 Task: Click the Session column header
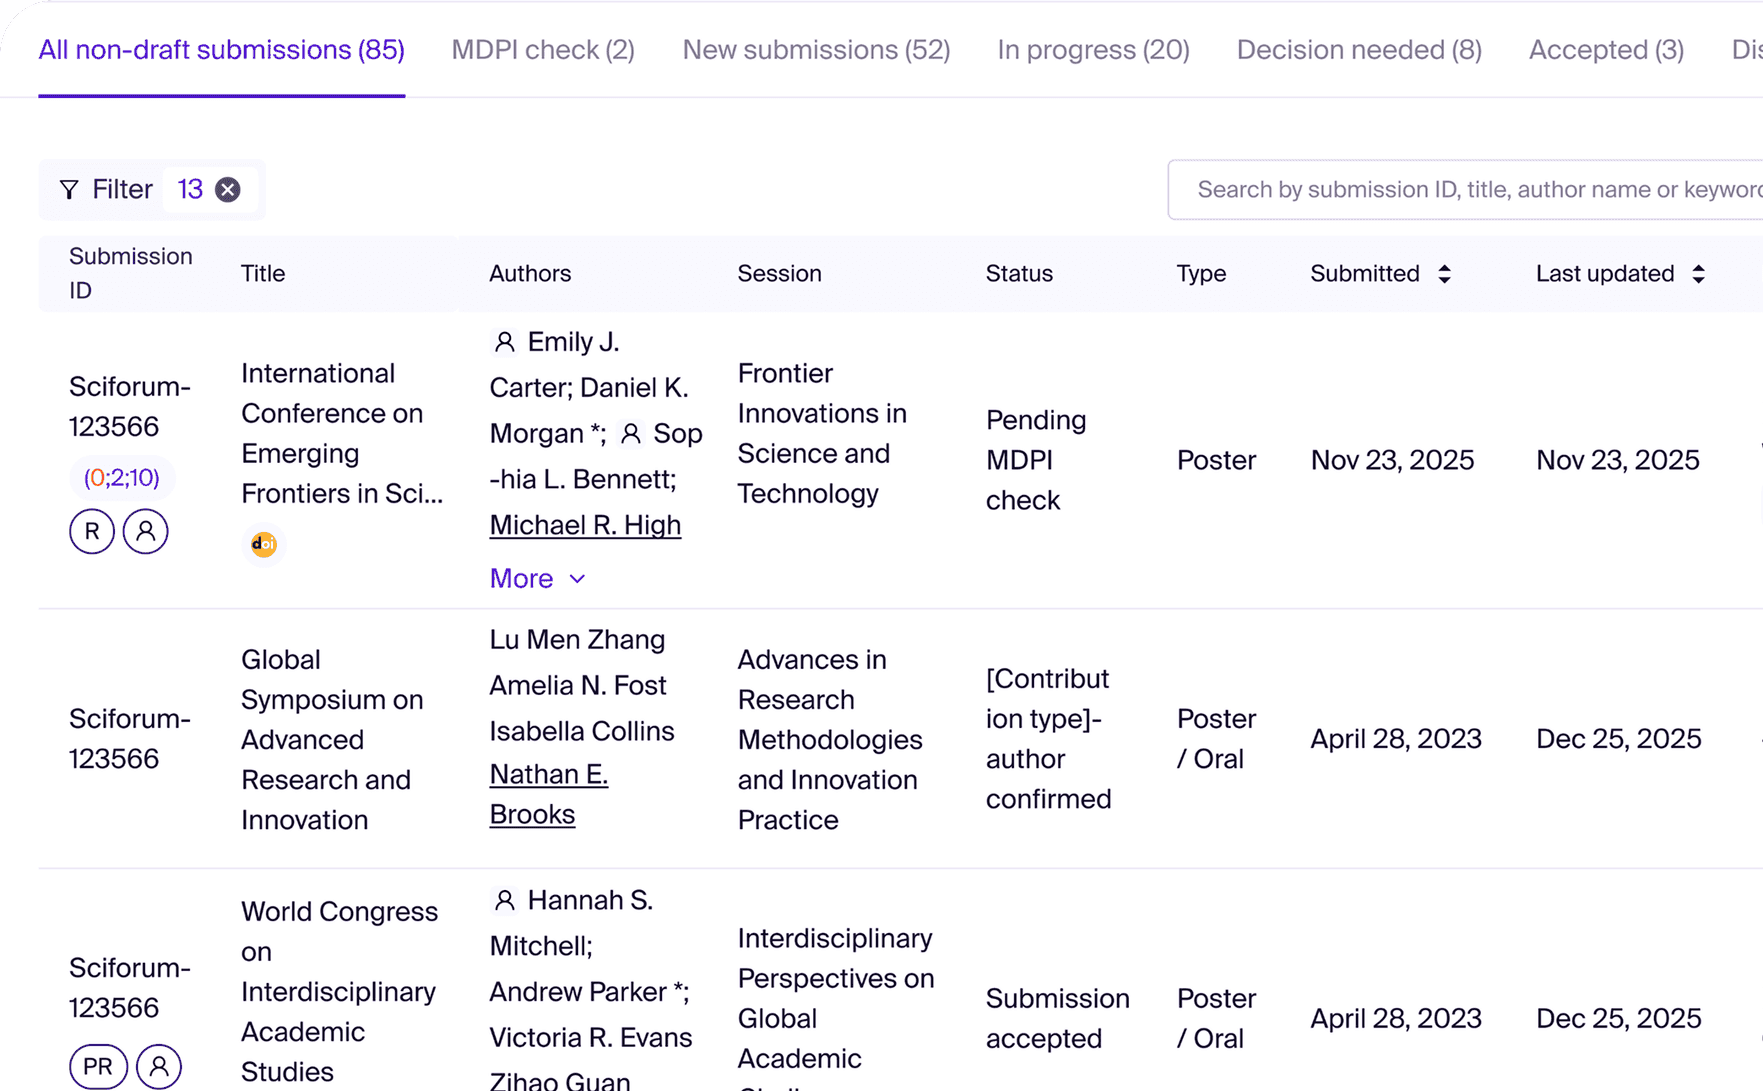tap(779, 274)
